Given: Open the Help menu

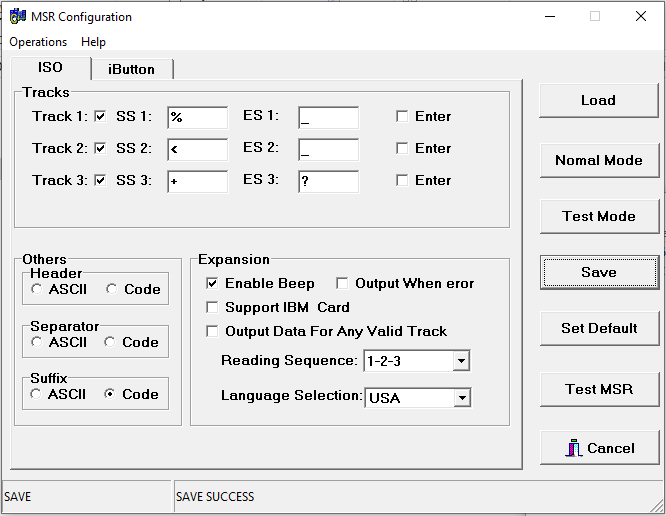Looking at the screenshot, I should pyautogui.click(x=93, y=42).
